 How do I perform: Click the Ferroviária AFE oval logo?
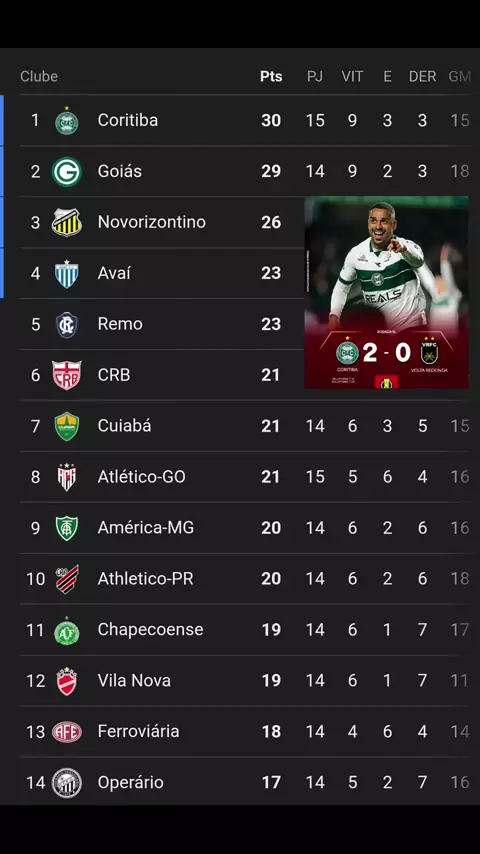[66, 732]
